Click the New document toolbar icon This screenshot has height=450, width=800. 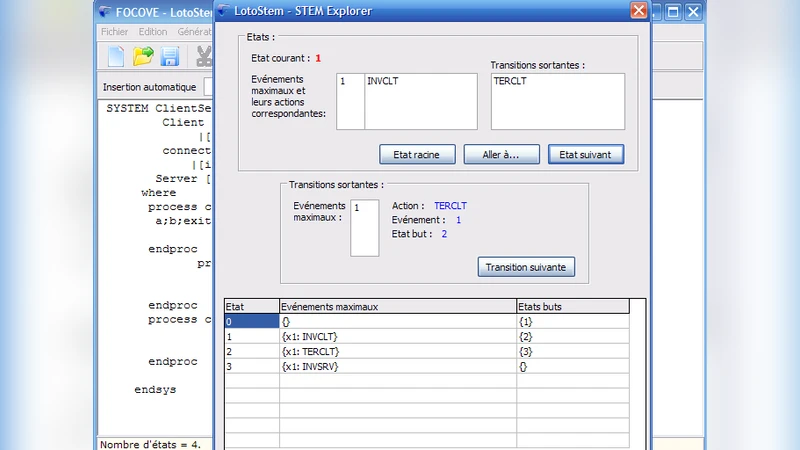[116, 56]
